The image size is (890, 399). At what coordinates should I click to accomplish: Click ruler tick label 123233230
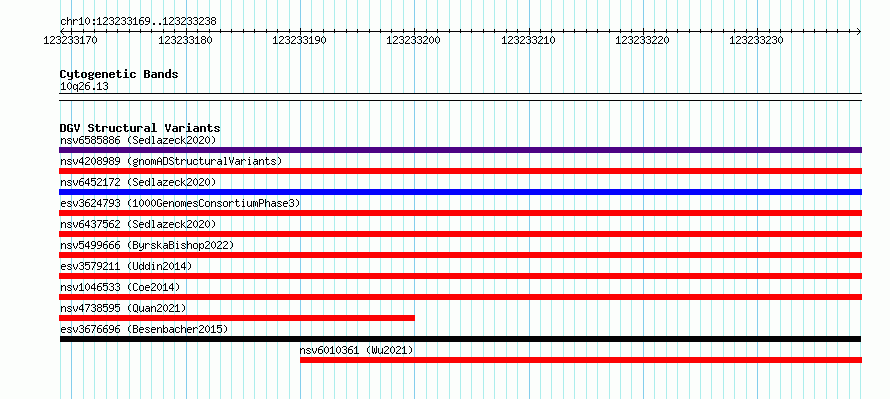(756, 40)
